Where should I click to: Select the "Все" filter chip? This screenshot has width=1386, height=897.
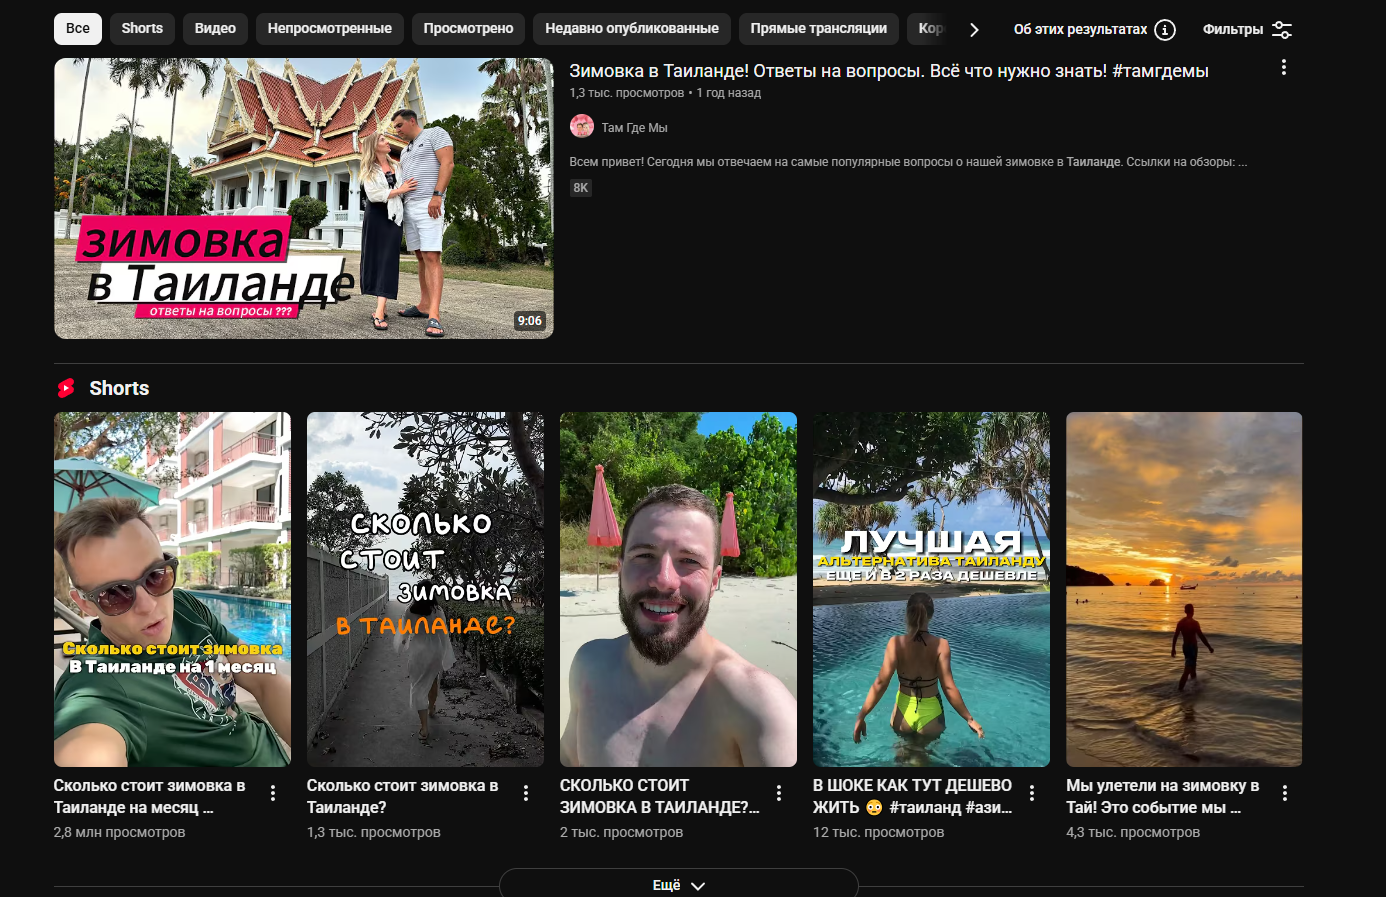[78, 29]
